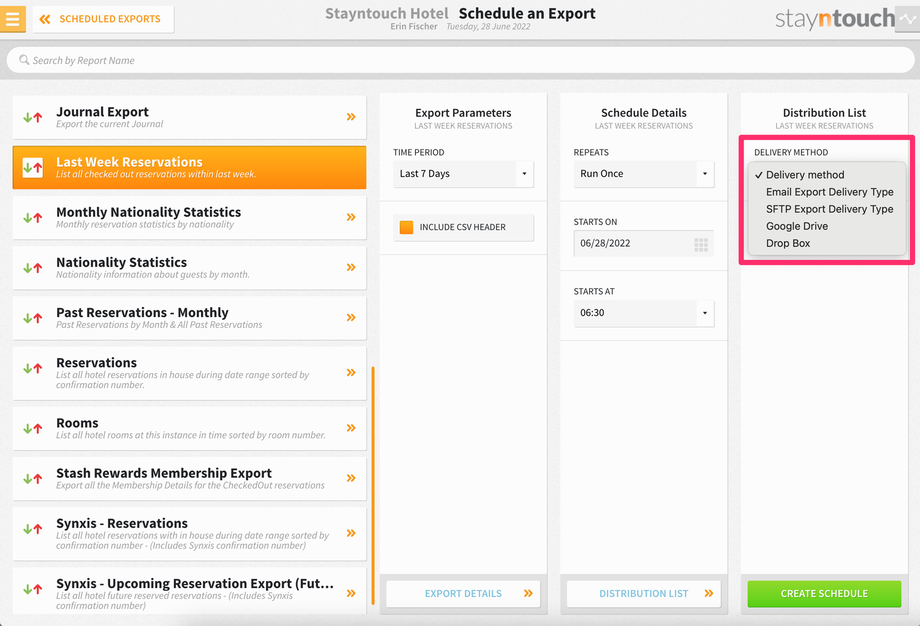Click the Reservations row arrows icon

click(x=33, y=368)
